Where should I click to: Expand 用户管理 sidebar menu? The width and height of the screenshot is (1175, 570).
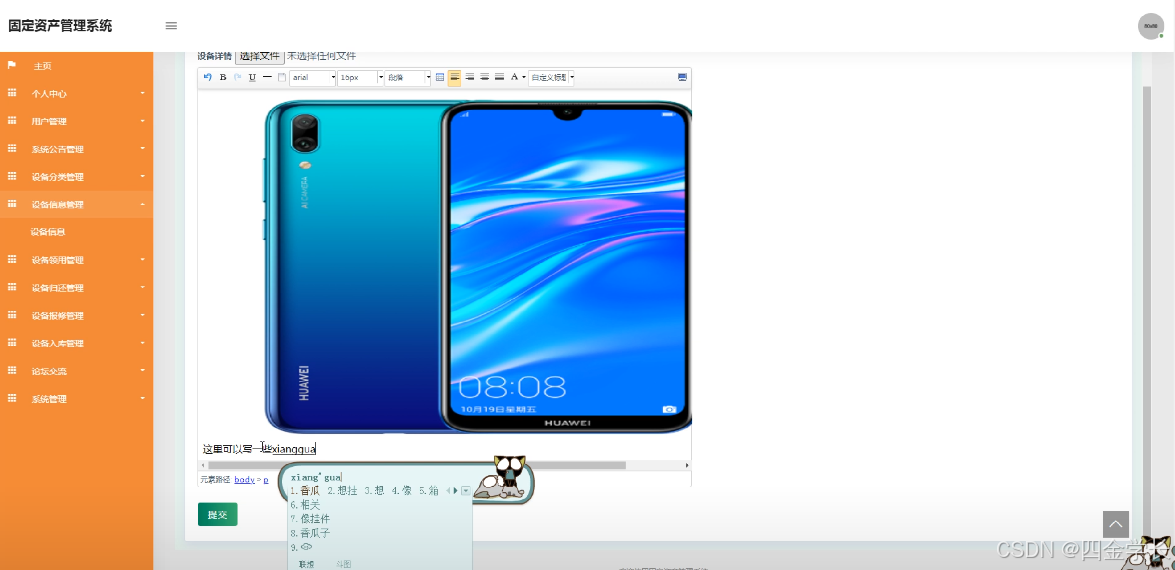(76, 121)
